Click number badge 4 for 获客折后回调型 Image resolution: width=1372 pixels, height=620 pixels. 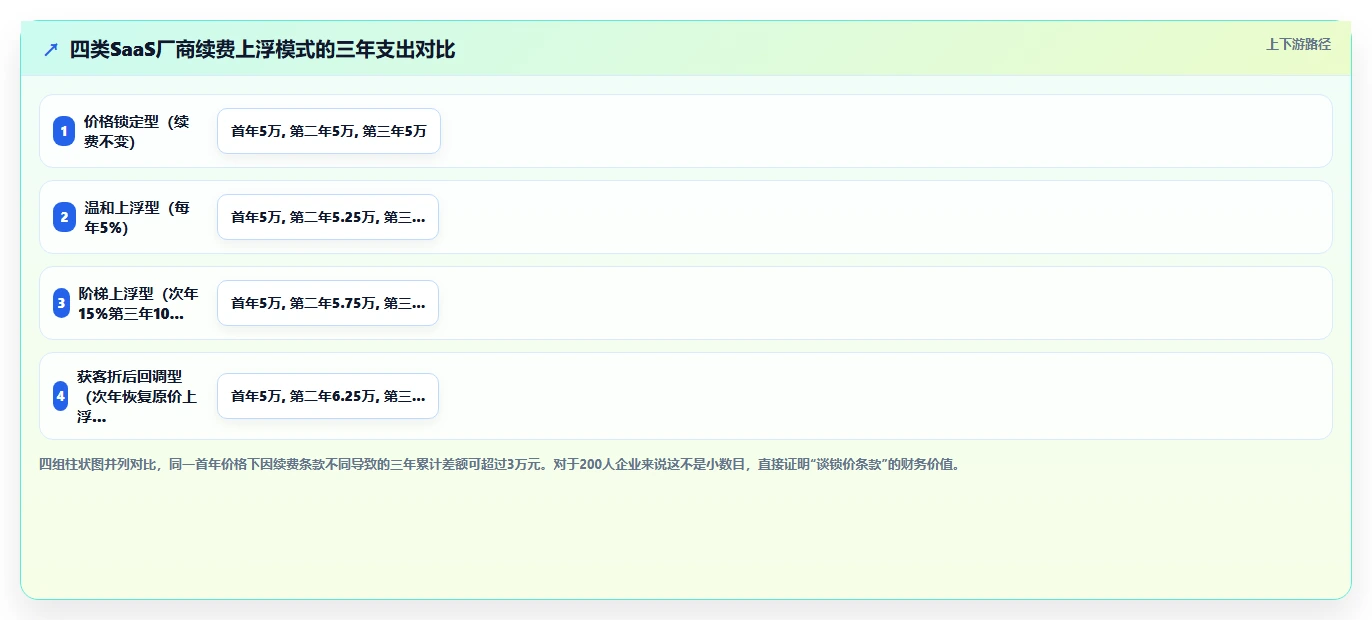(x=60, y=396)
